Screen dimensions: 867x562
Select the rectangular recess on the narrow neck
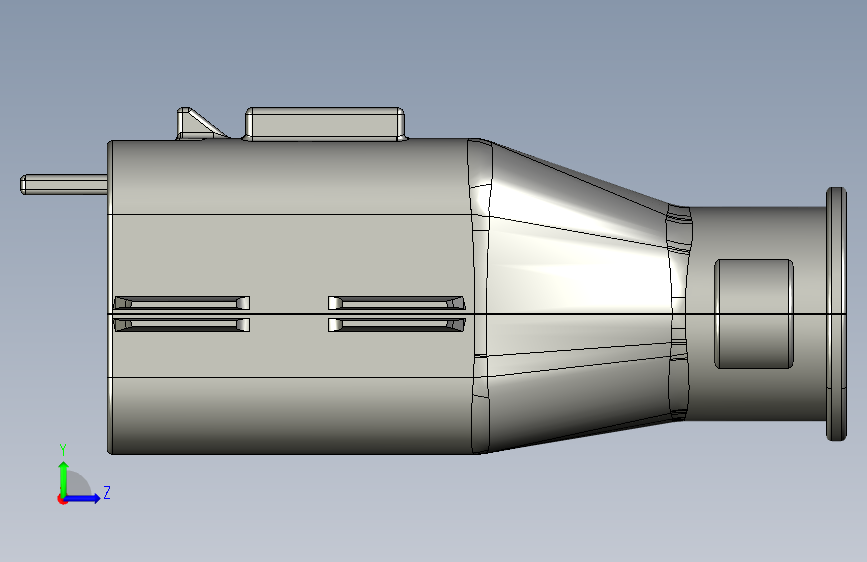click(x=754, y=314)
